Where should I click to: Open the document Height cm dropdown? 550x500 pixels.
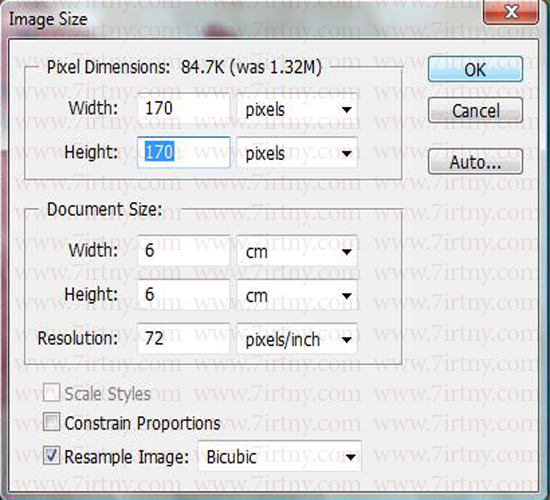297,295
